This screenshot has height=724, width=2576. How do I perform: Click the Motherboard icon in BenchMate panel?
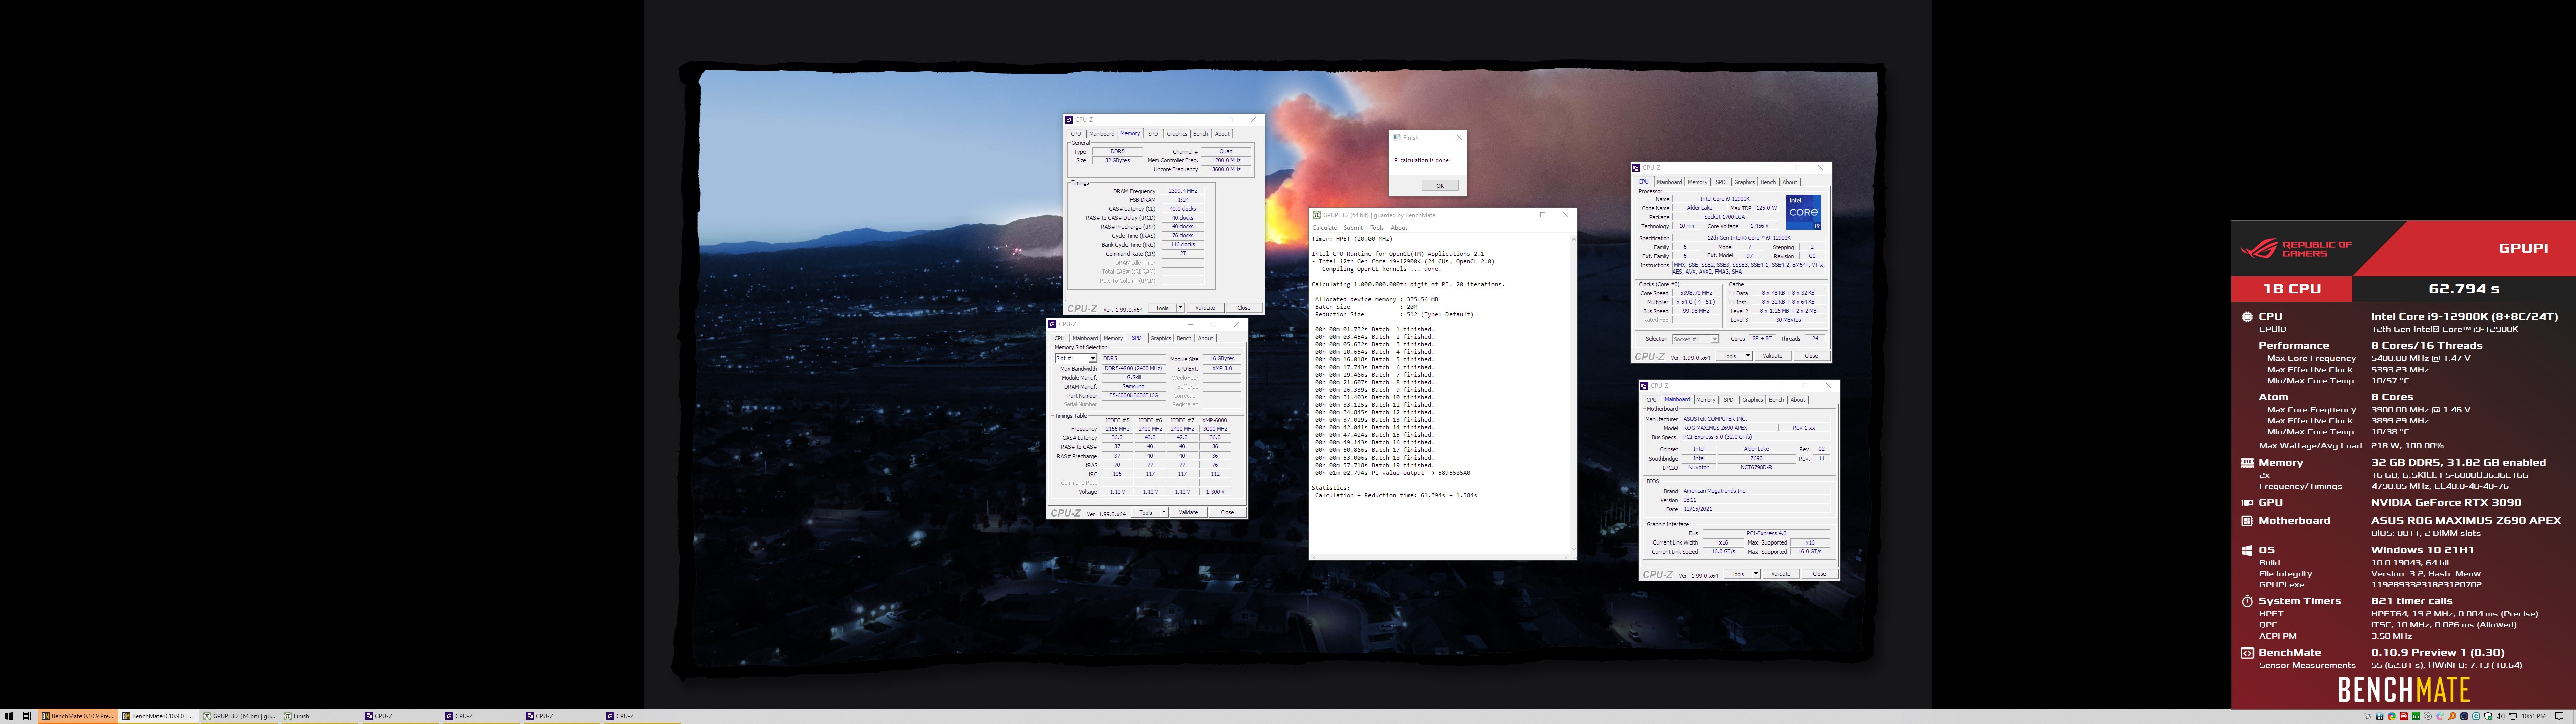point(2247,521)
